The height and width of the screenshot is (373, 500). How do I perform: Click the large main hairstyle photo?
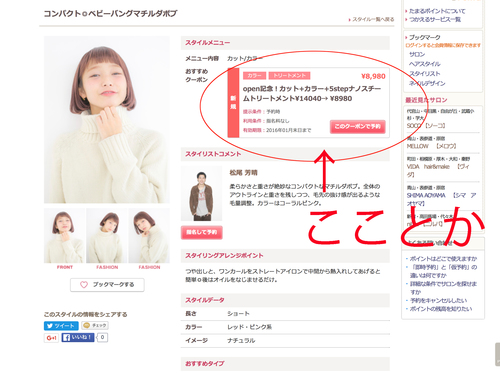point(107,120)
